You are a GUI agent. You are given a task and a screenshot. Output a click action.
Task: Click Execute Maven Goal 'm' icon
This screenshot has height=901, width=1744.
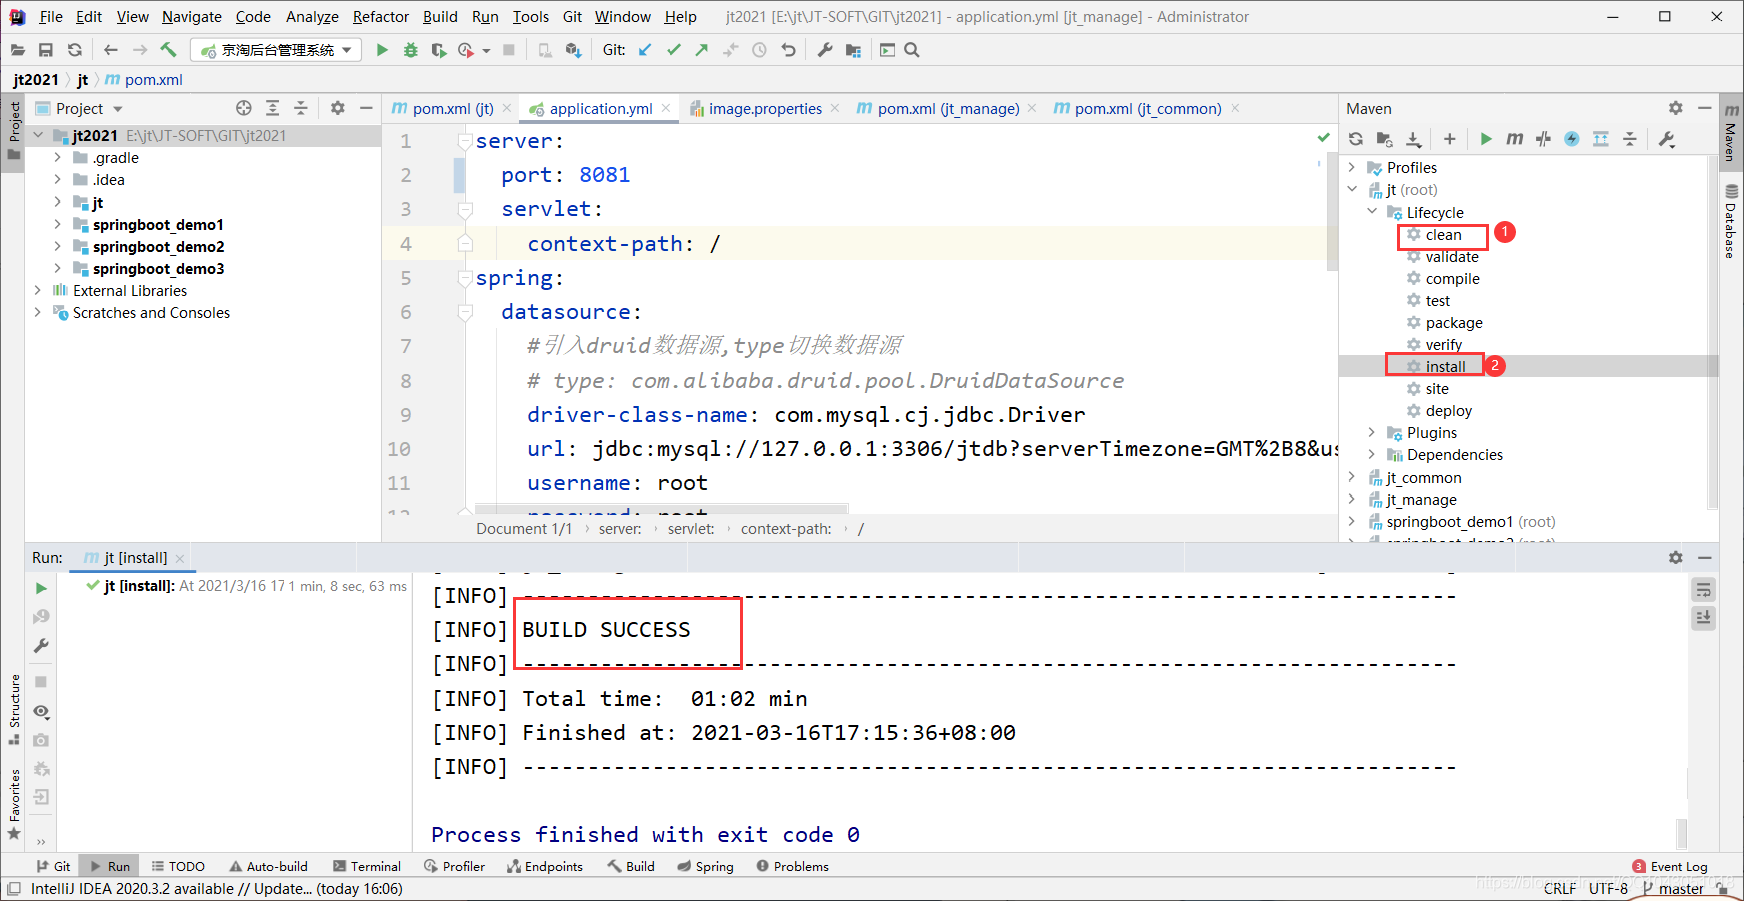[1515, 139]
